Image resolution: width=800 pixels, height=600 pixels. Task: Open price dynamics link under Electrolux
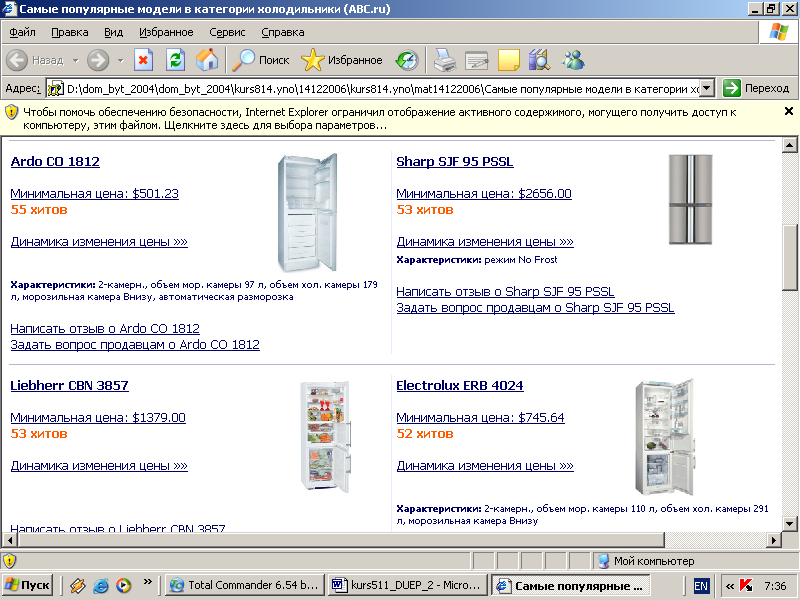click(x=485, y=465)
